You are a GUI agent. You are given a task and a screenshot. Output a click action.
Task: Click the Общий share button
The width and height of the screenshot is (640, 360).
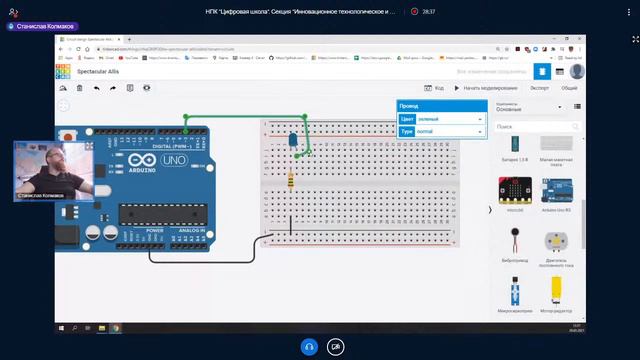tap(569, 88)
